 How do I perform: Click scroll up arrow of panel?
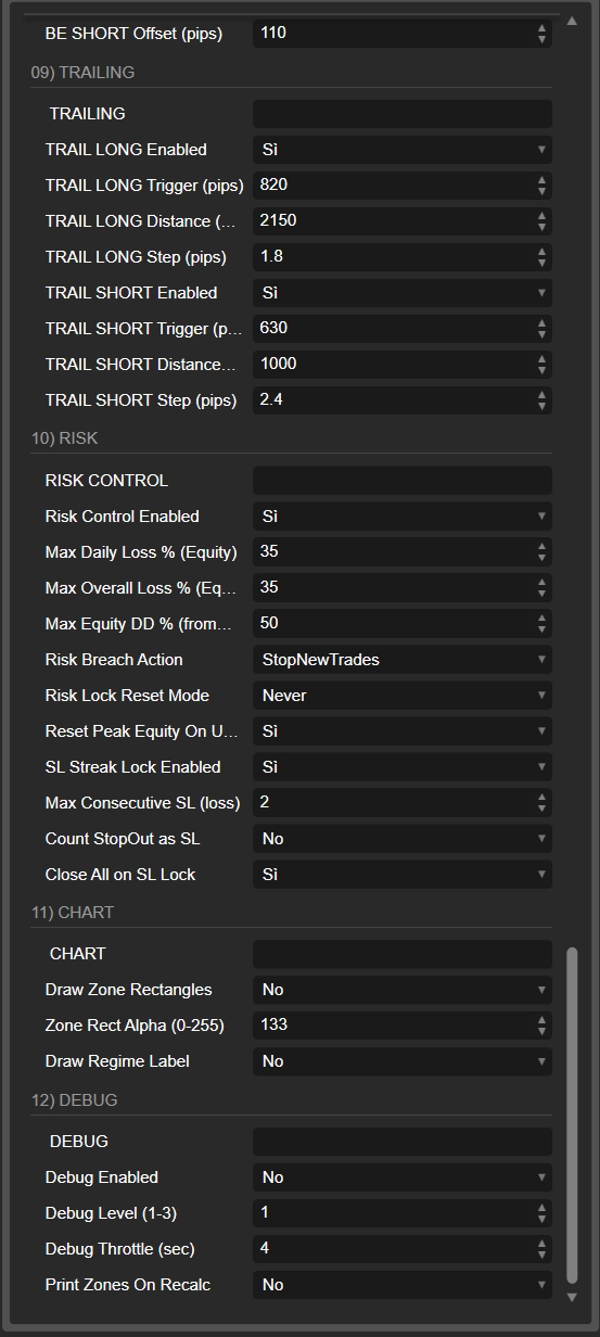click(x=572, y=20)
